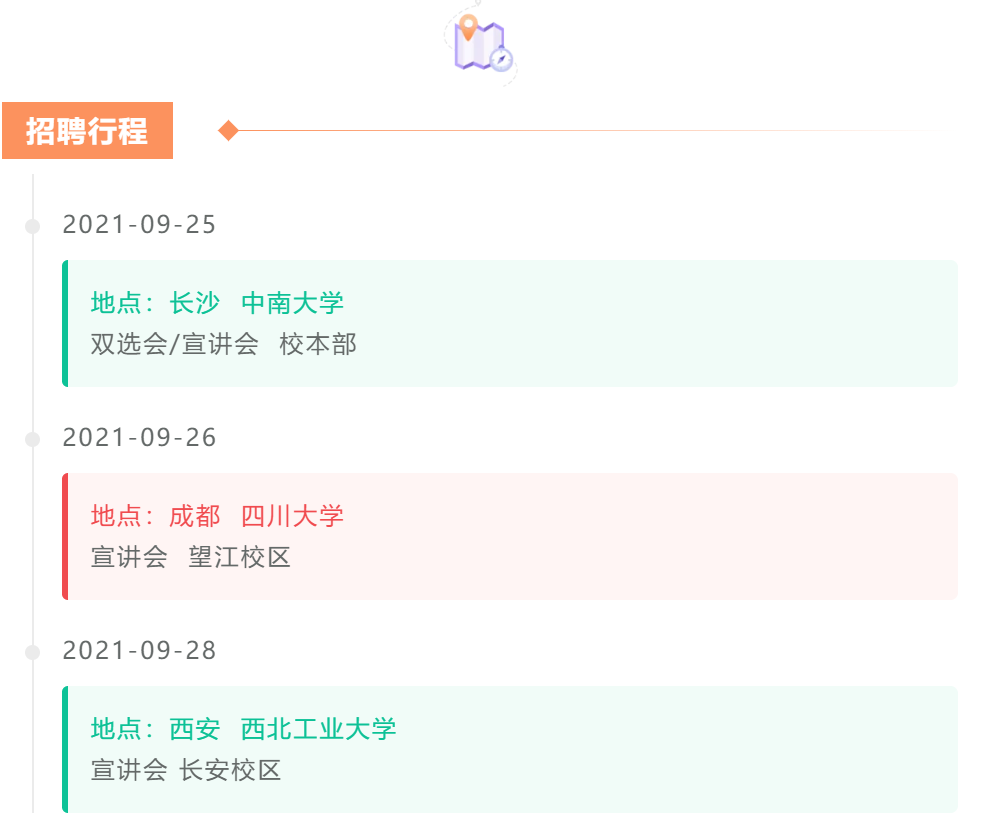Click the red left border of 成都 card

(65, 536)
